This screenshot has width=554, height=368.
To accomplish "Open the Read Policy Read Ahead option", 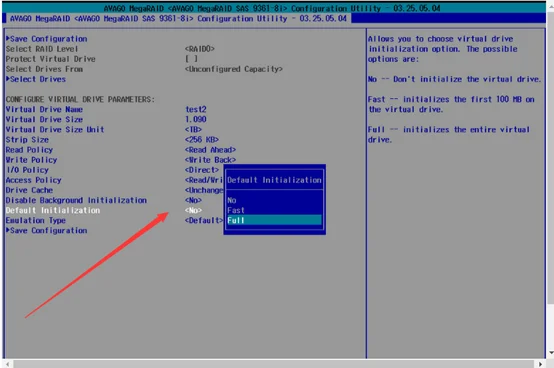I will 210,150.
